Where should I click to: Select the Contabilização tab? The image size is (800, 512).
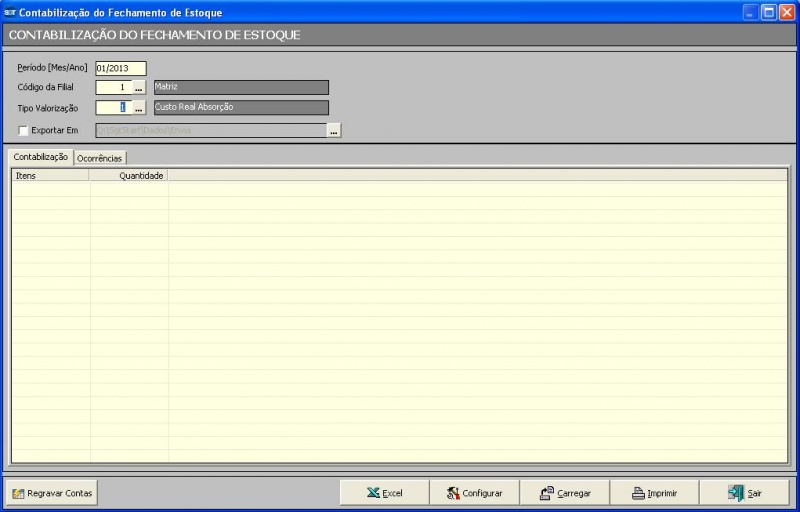40,157
